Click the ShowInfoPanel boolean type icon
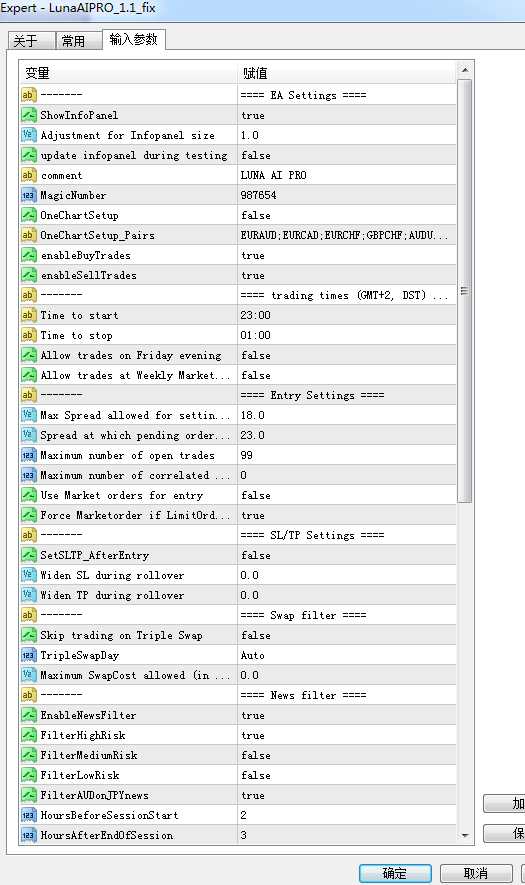 pos(28,115)
